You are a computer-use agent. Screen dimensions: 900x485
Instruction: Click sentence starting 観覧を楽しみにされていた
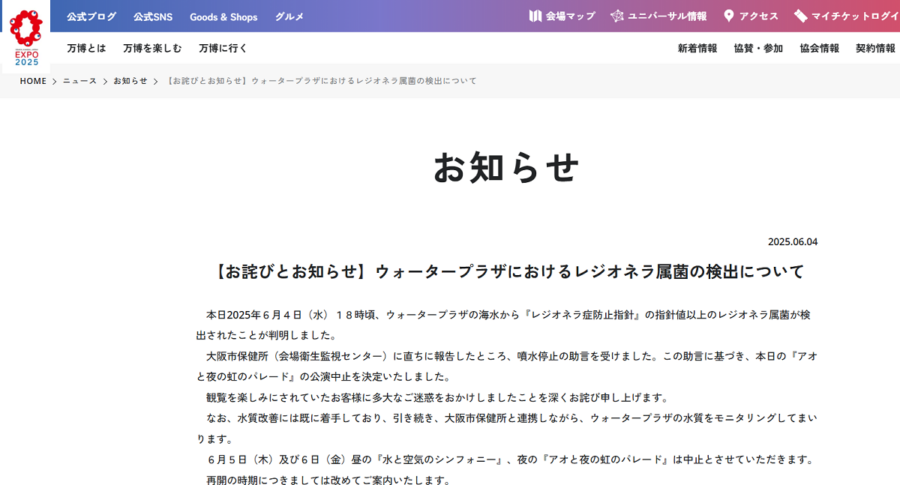[x=437, y=398]
